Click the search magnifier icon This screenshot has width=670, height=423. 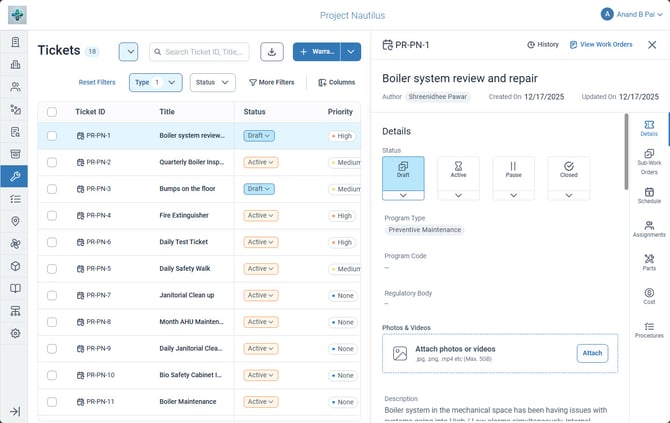[158, 52]
